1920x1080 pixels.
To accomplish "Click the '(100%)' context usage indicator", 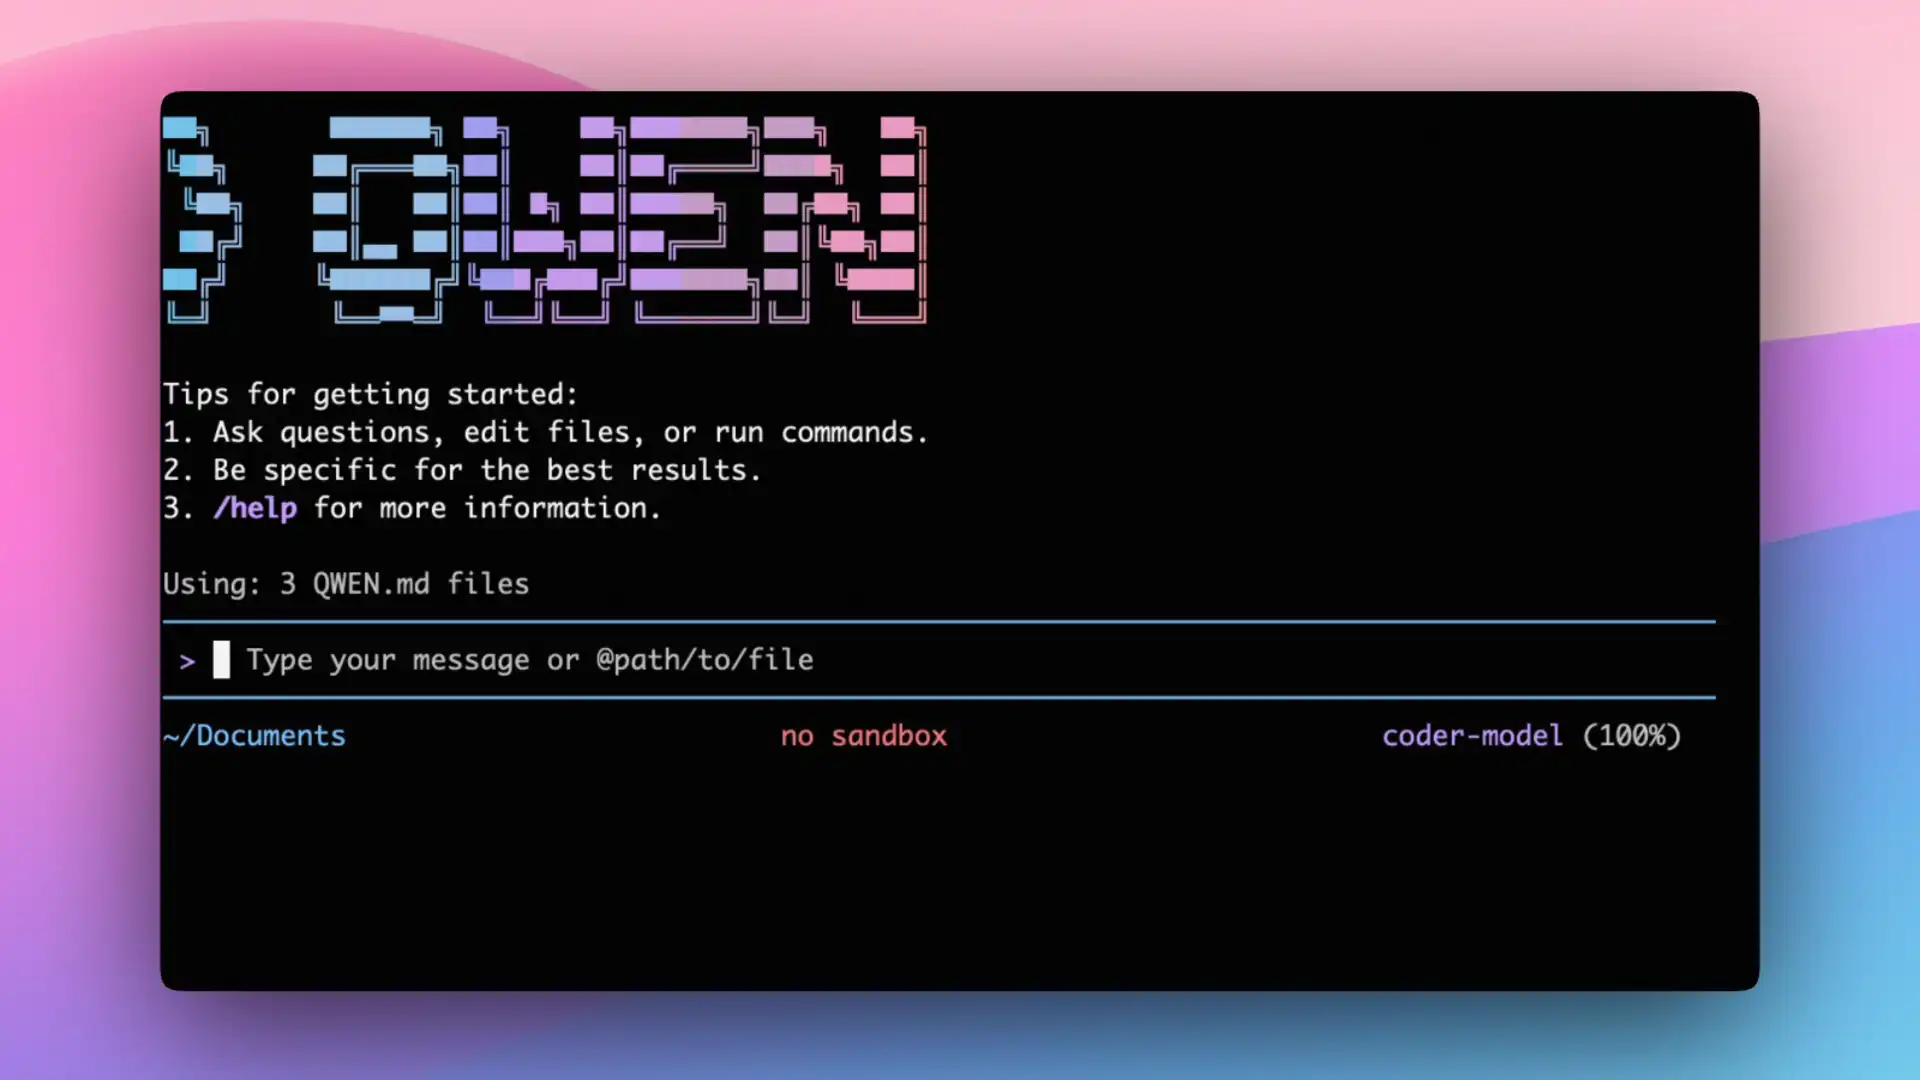I will coord(1632,735).
